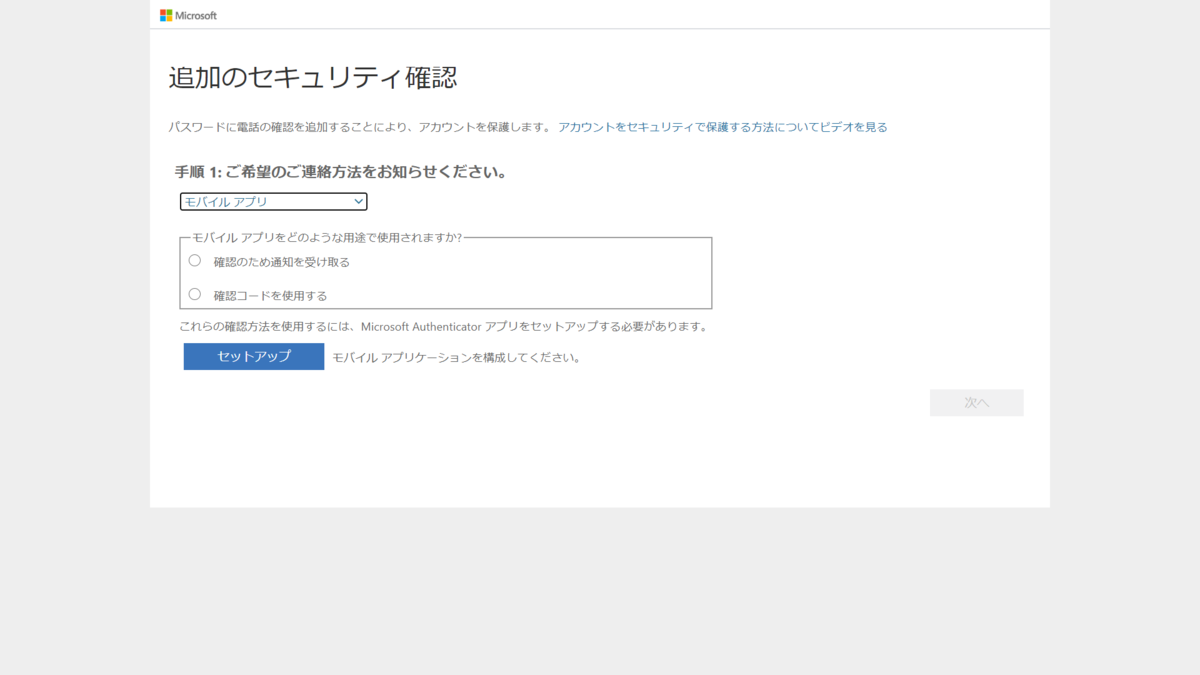Click the セットアップ button
This screenshot has height=675, width=1200.
pos(254,356)
